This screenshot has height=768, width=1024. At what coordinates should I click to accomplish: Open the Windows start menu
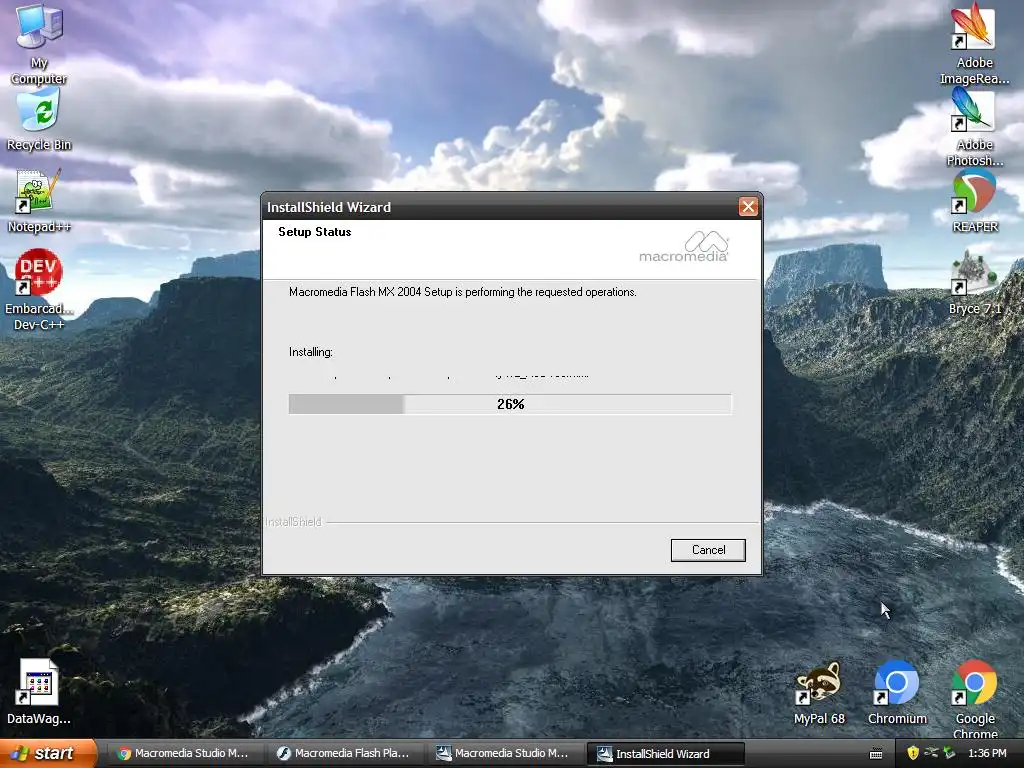(47, 753)
